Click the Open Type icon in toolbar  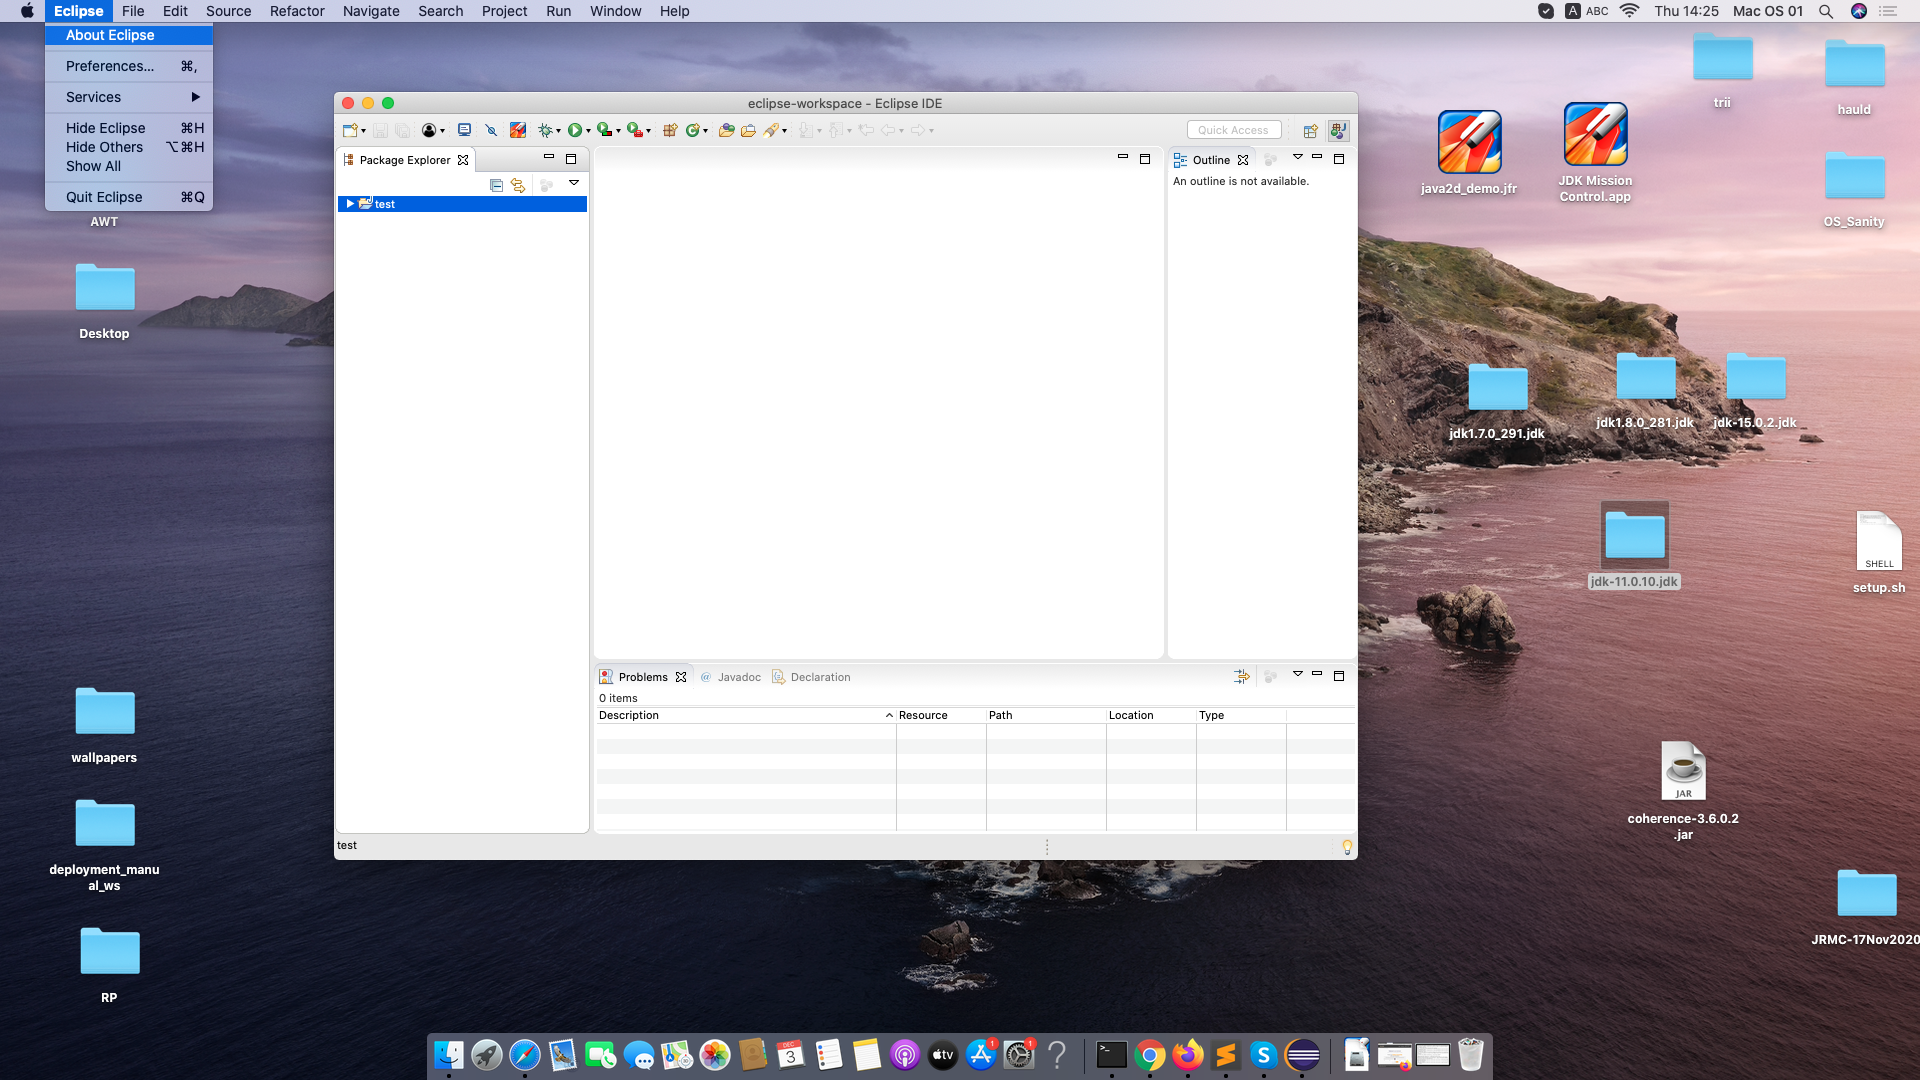pos(726,130)
